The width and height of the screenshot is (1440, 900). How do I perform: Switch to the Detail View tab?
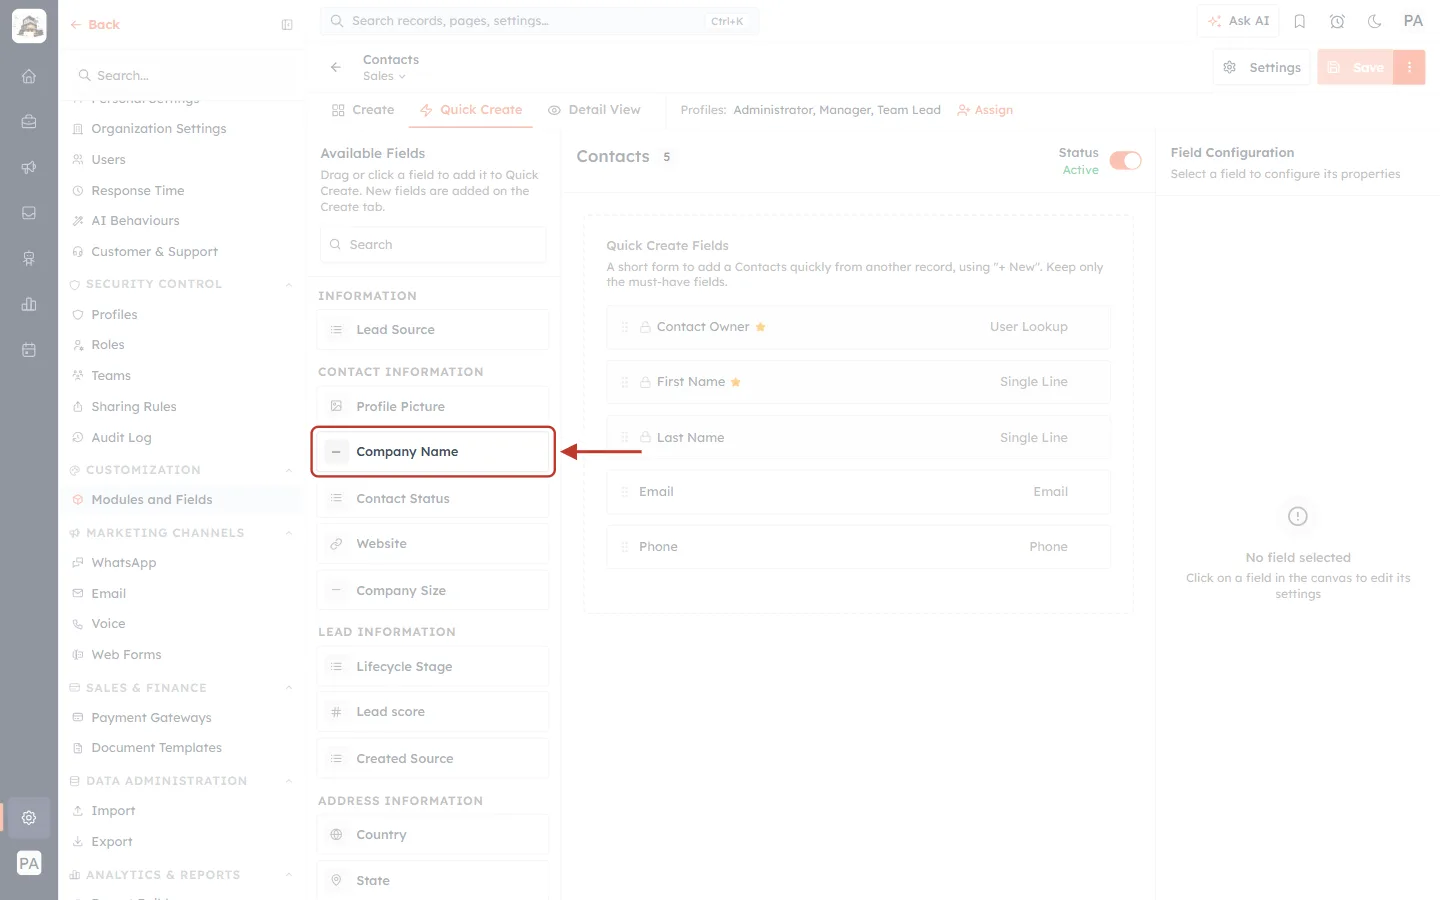594,110
